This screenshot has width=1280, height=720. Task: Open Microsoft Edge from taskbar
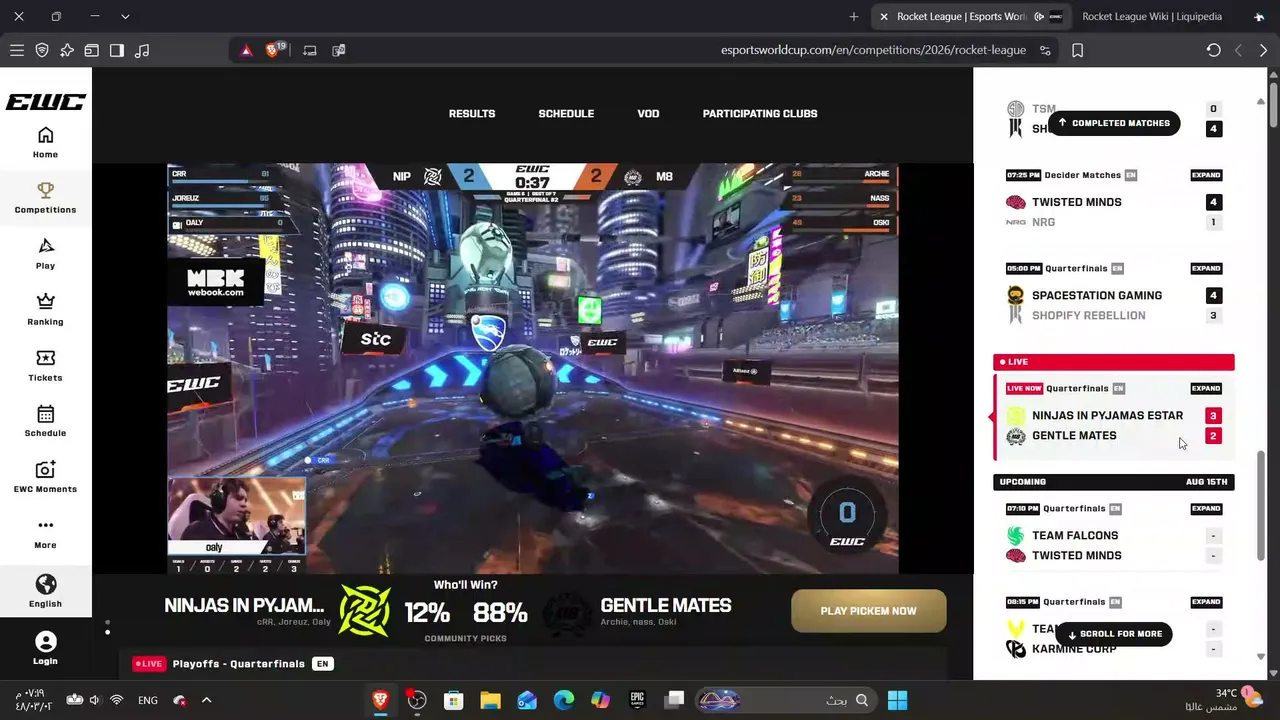pos(564,700)
